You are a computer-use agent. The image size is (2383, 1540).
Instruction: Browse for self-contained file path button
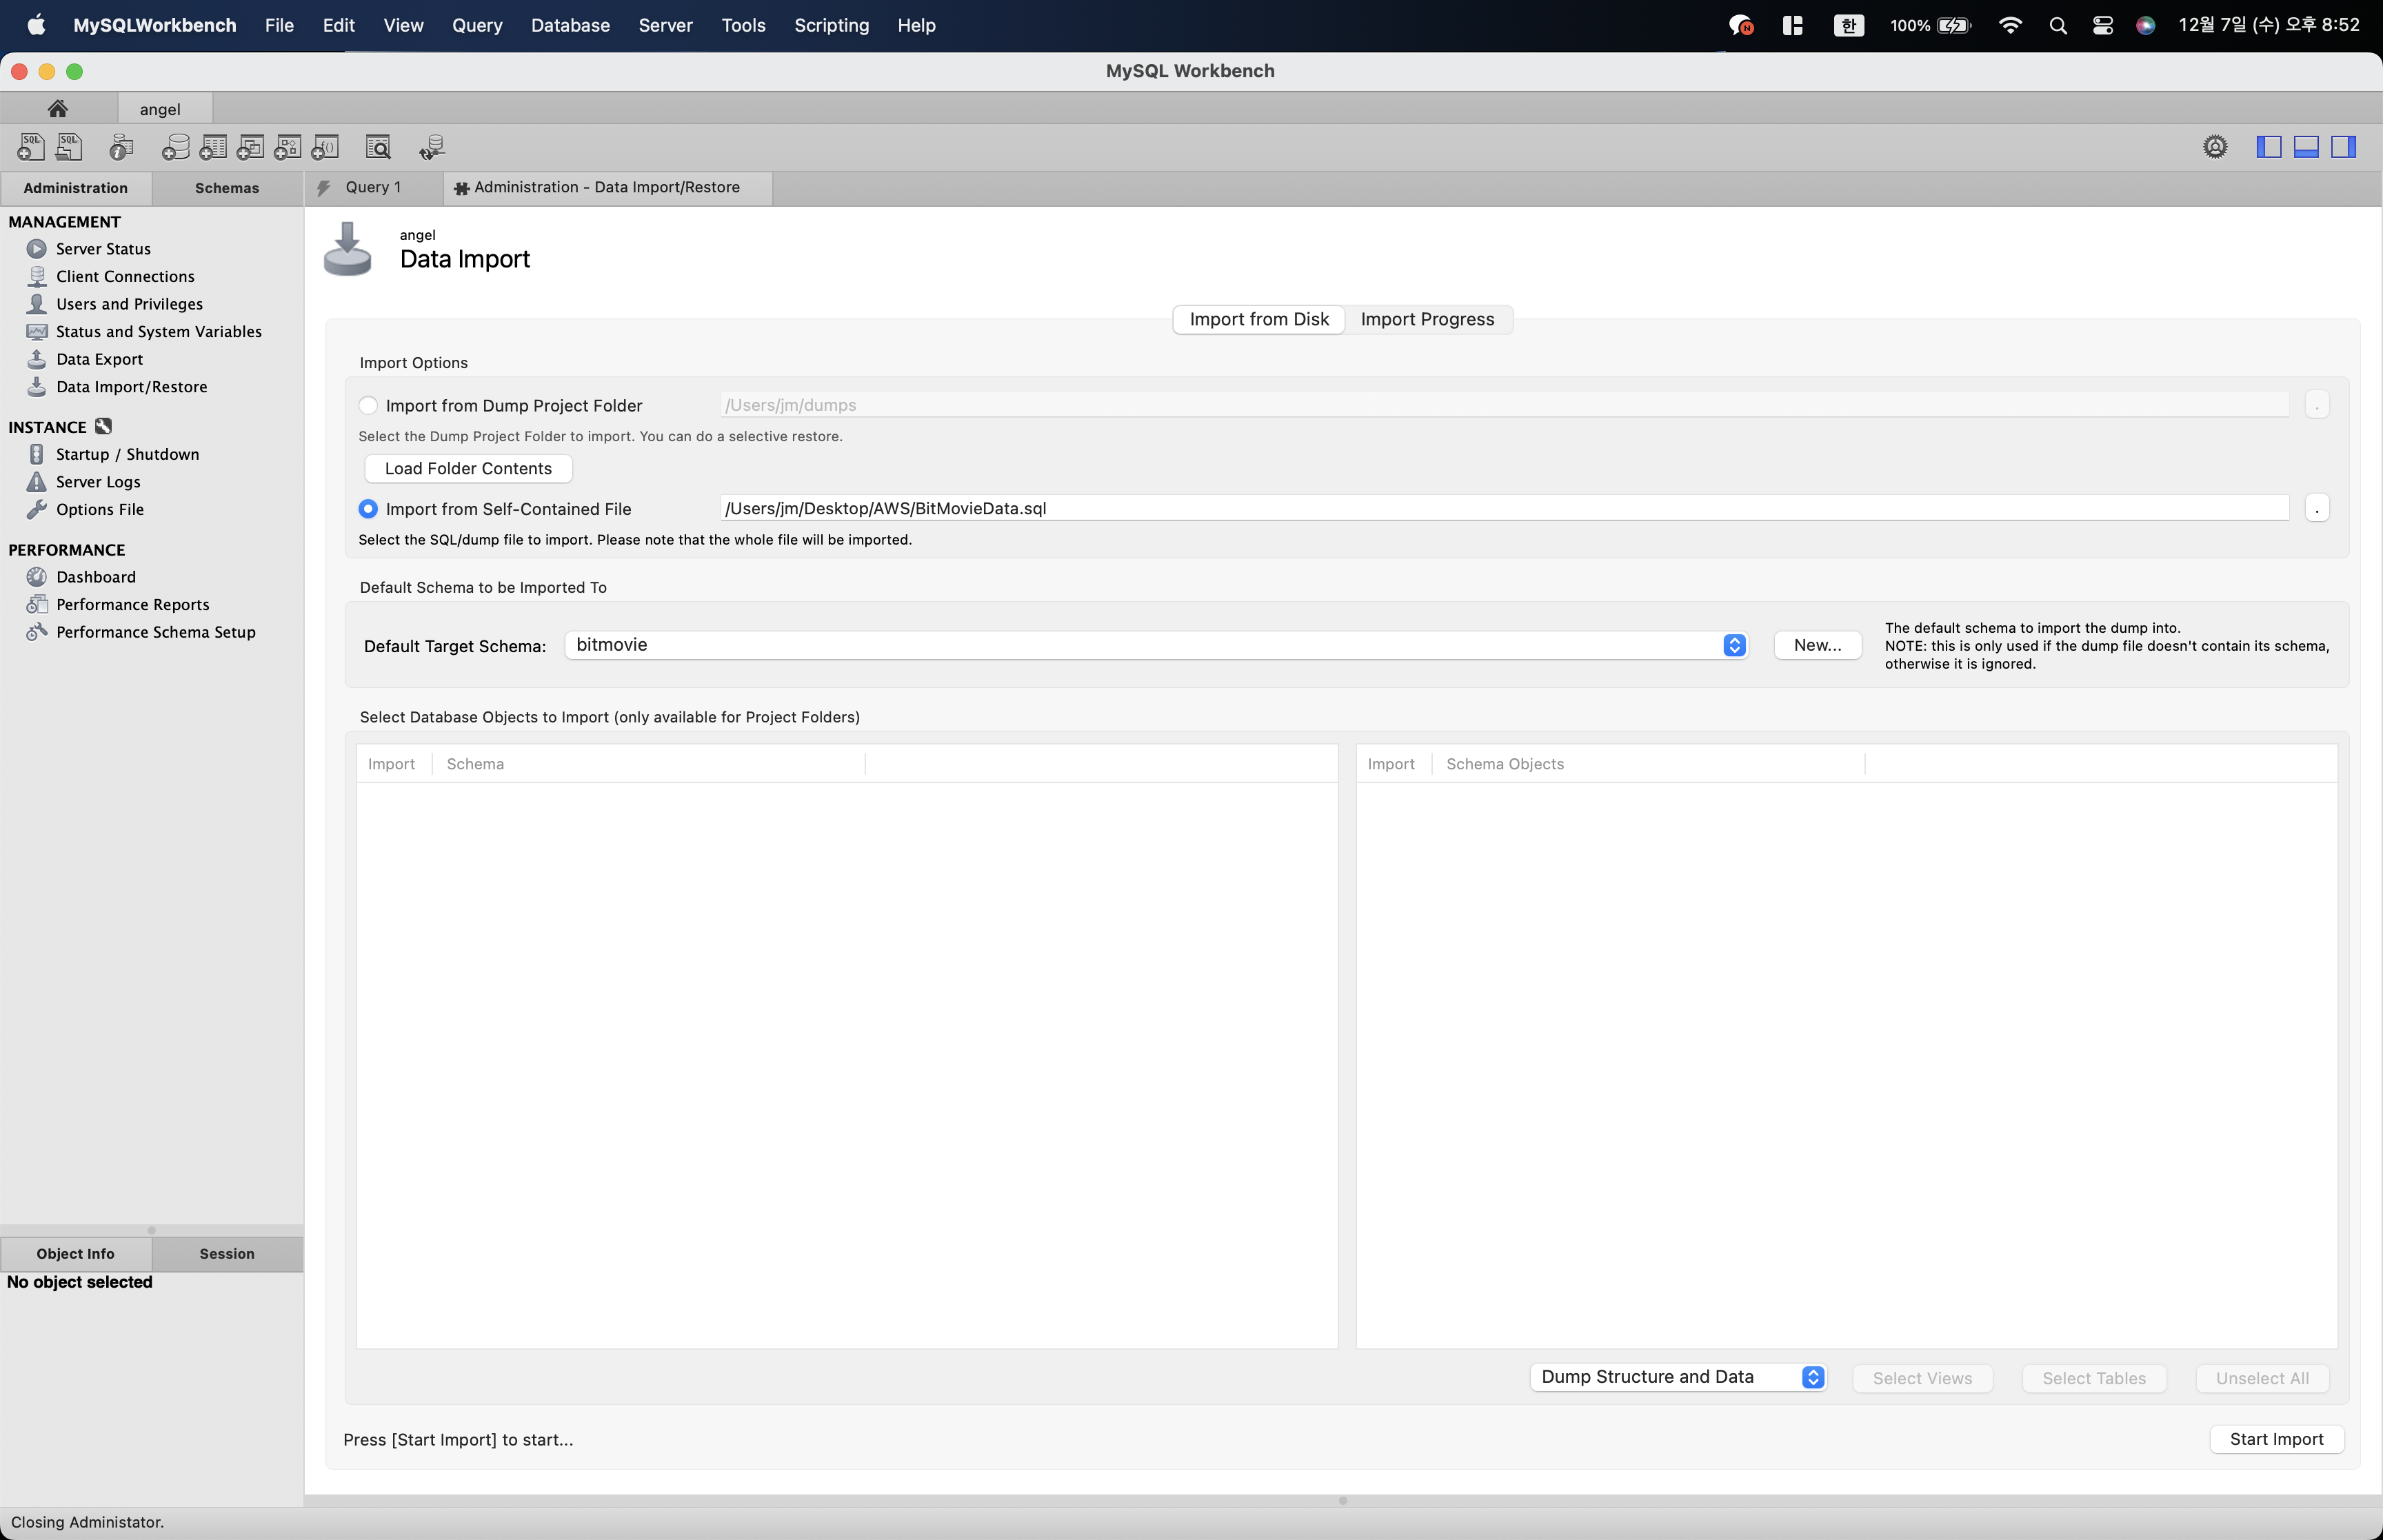pos(2316,509)
